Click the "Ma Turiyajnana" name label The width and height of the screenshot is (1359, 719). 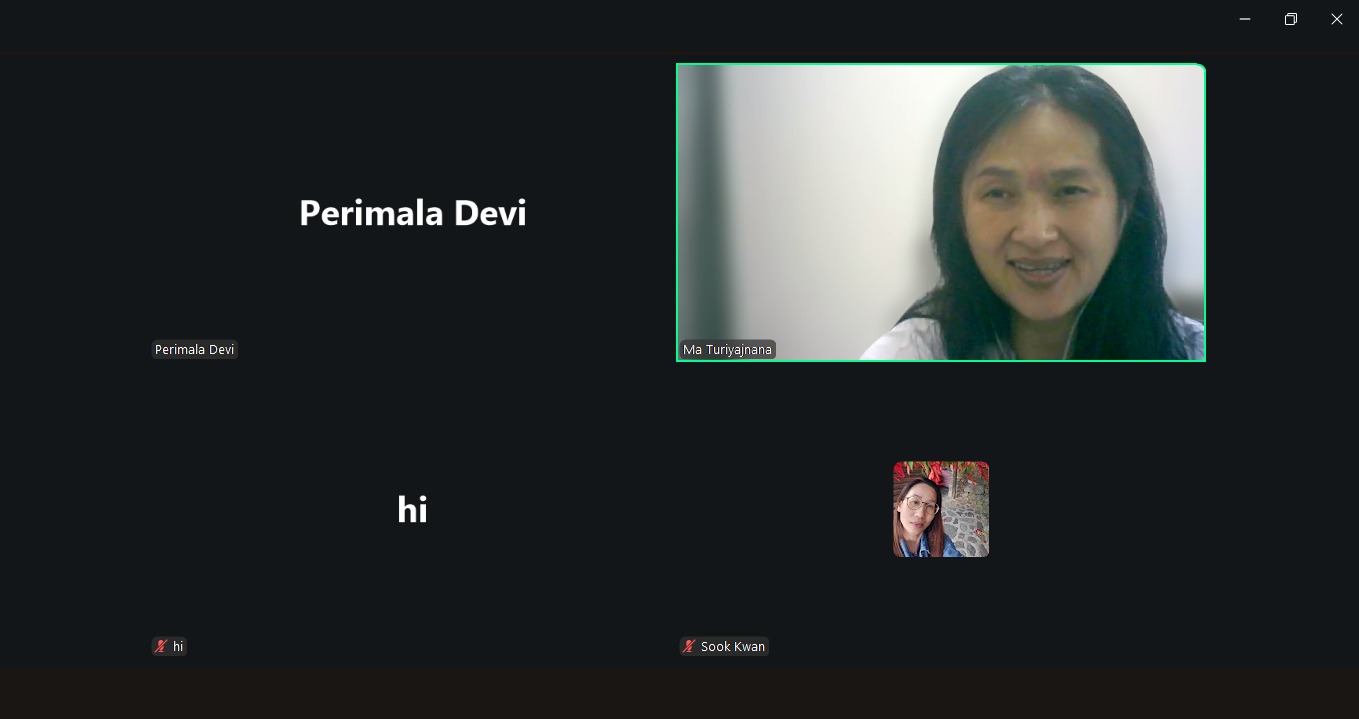pos(727,350)
